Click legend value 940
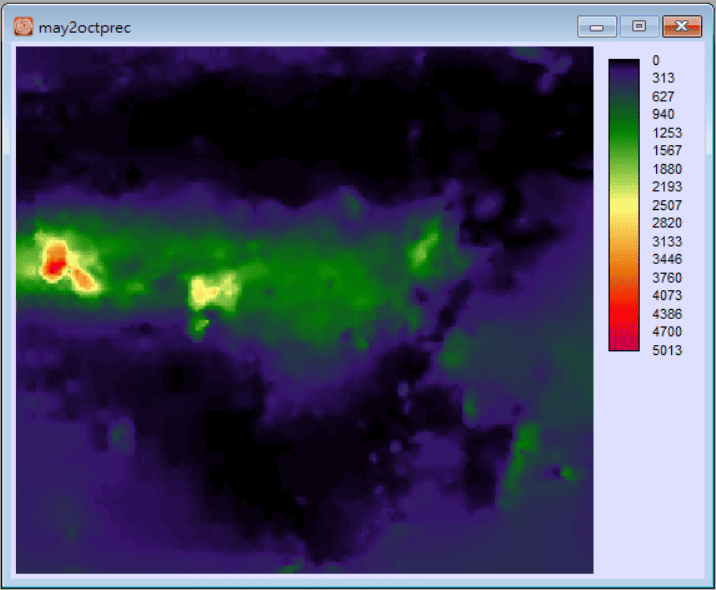 click(x=663, y=114)
